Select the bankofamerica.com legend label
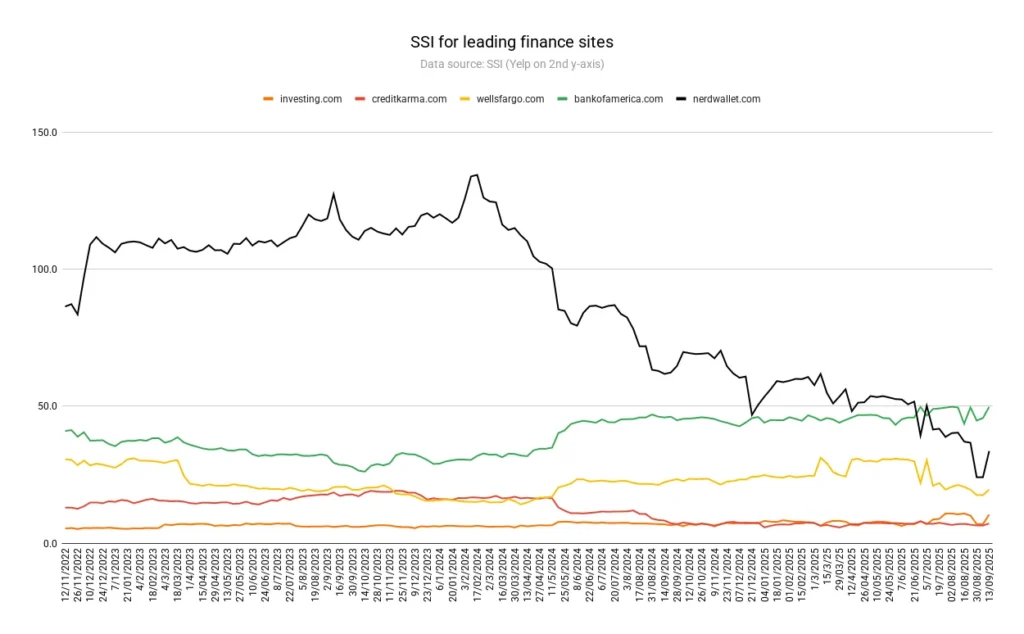This screenshot has width=1024, height=634. point(618,99)
